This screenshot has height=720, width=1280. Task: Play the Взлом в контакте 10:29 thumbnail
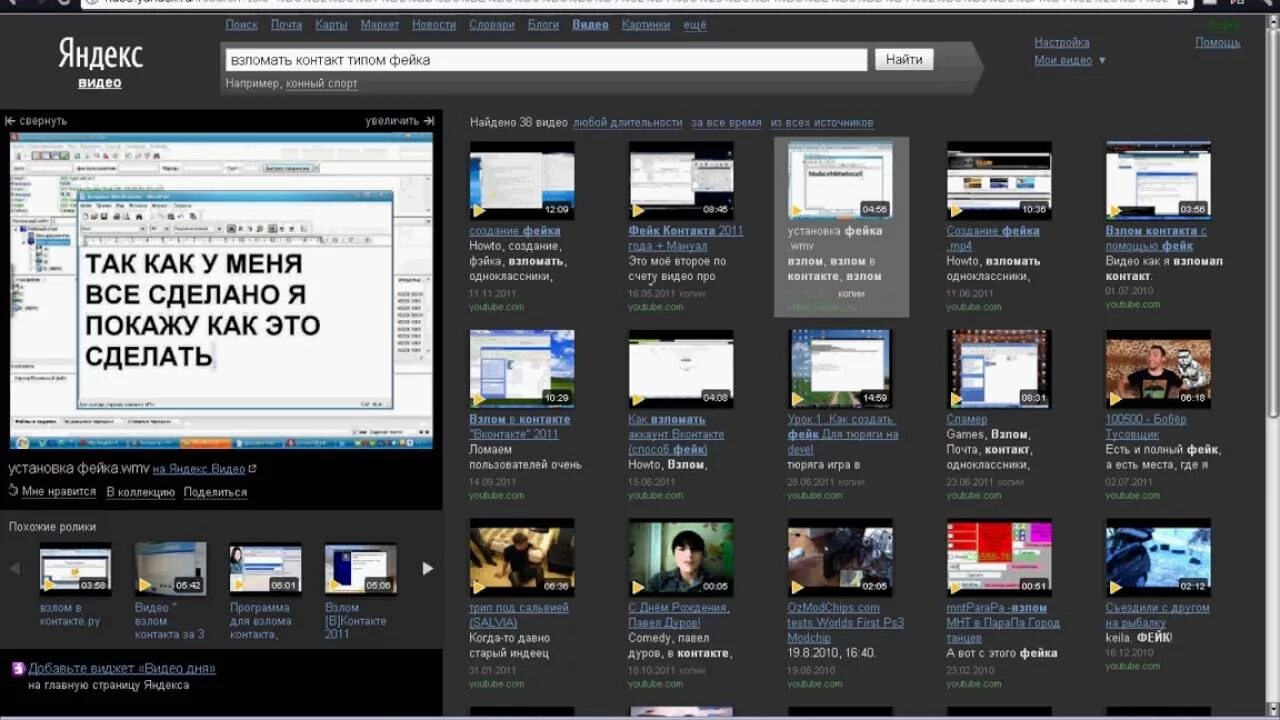(x=522, y=369)
